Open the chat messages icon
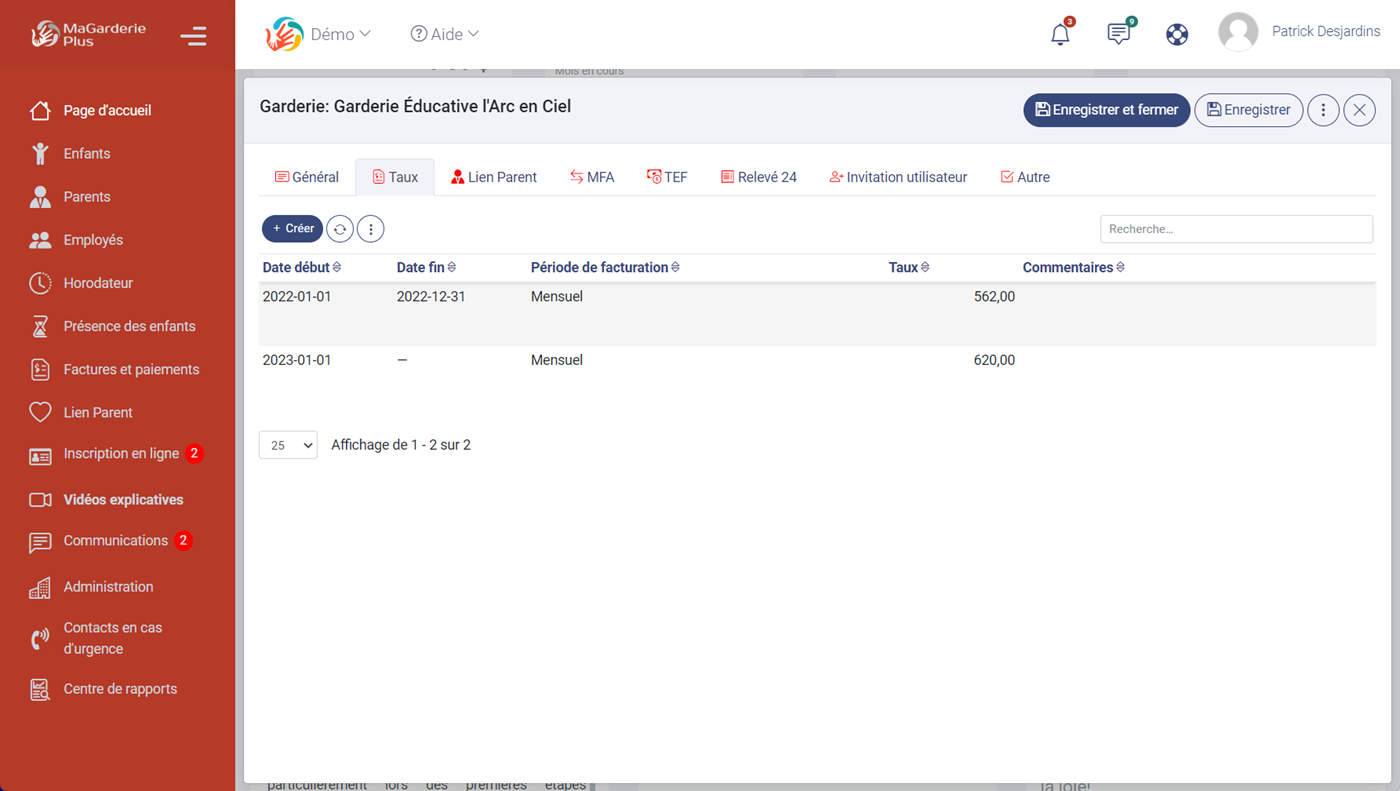 [1118, 34]
